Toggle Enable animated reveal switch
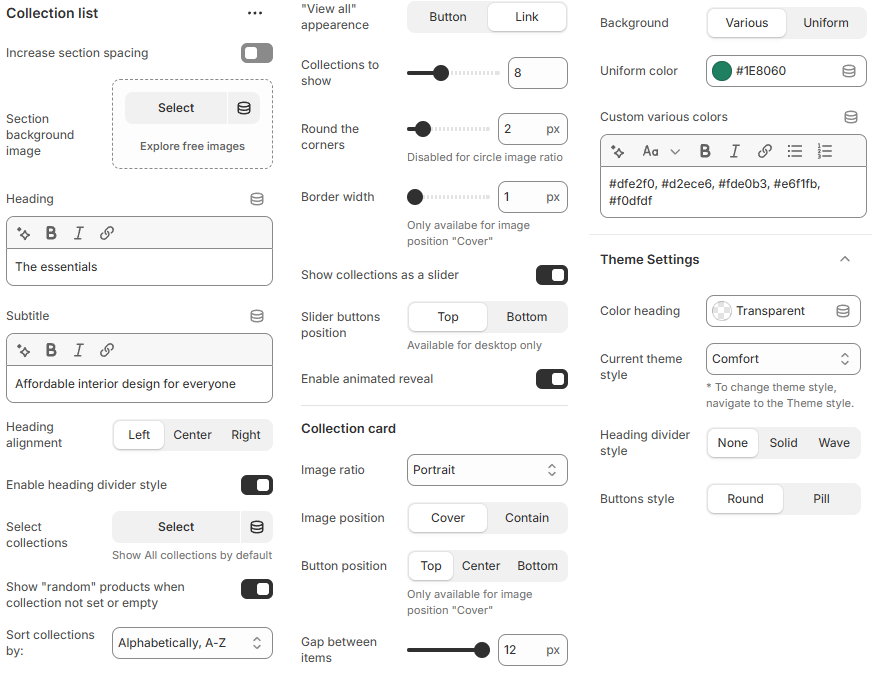Image resolution: width=872 pixels, height=686 pixels. 552,379
